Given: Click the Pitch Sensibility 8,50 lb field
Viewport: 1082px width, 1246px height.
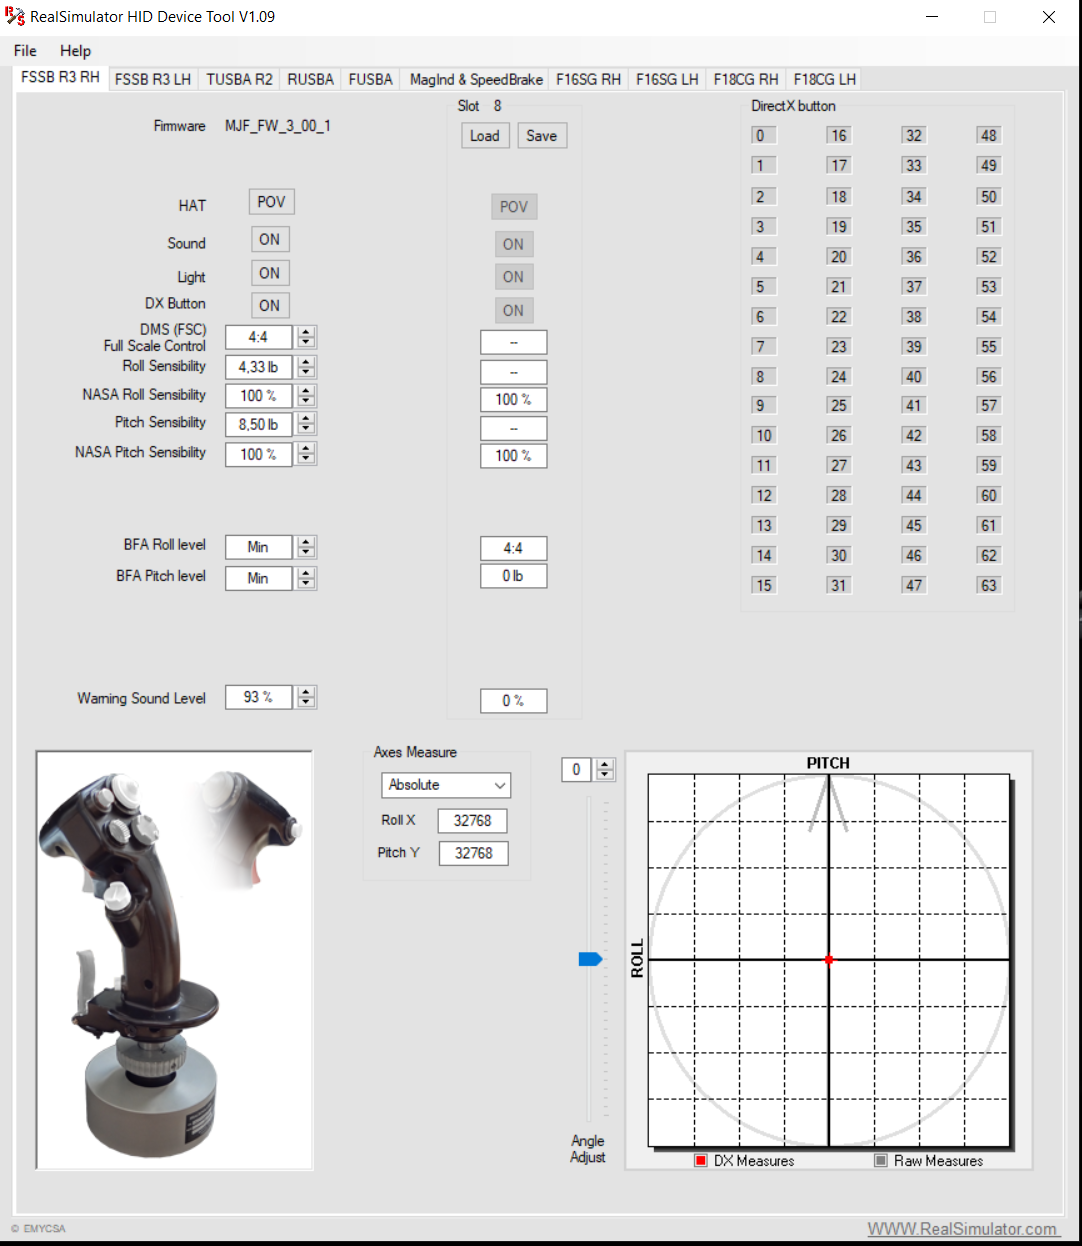Looking at the screenshot, I should point(259,425).
